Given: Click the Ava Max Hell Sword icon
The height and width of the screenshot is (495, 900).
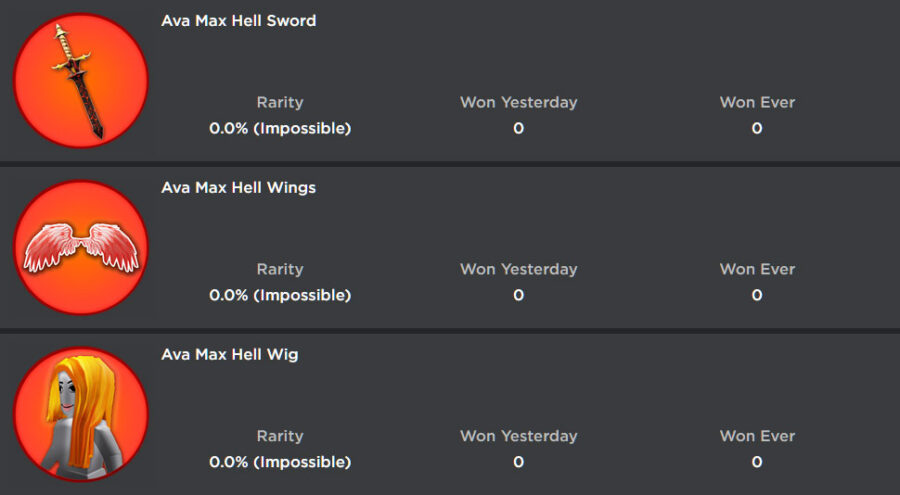Looking at the screenshot, I should [x=80, y=81].
